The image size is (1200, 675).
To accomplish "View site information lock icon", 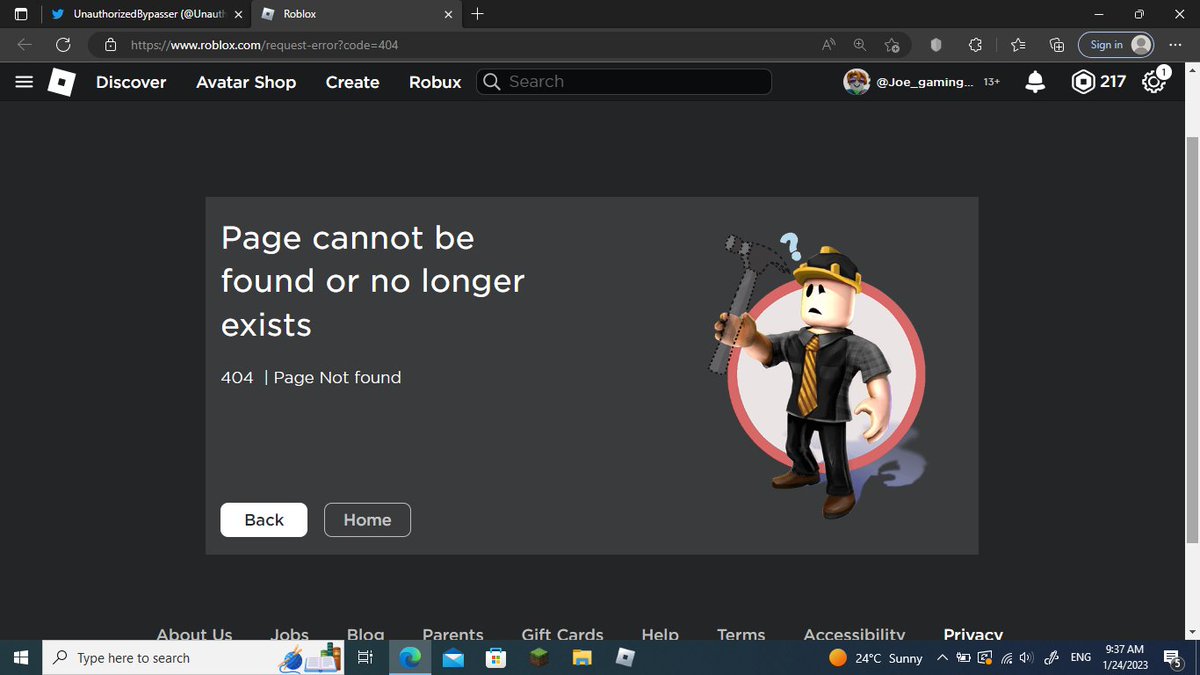I will pos(111,45).
